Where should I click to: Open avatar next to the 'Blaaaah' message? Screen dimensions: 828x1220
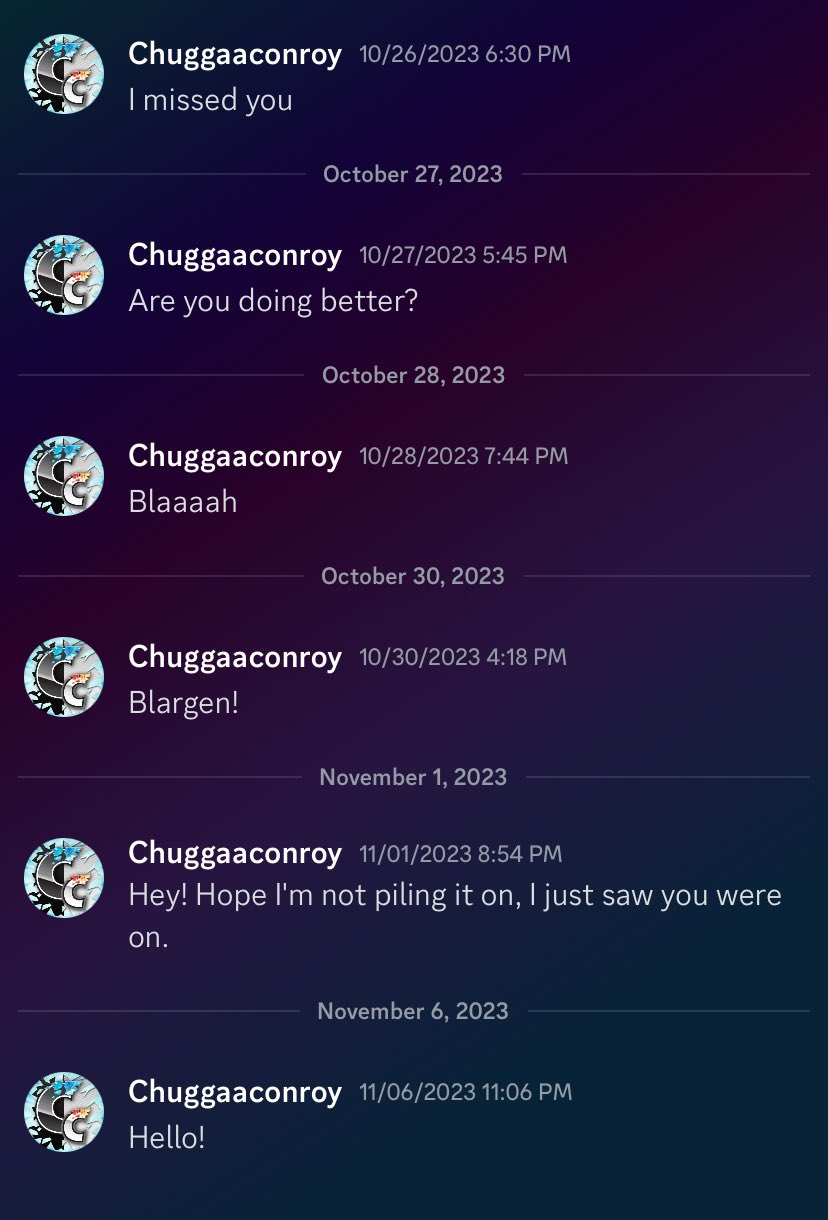(64, 476)
